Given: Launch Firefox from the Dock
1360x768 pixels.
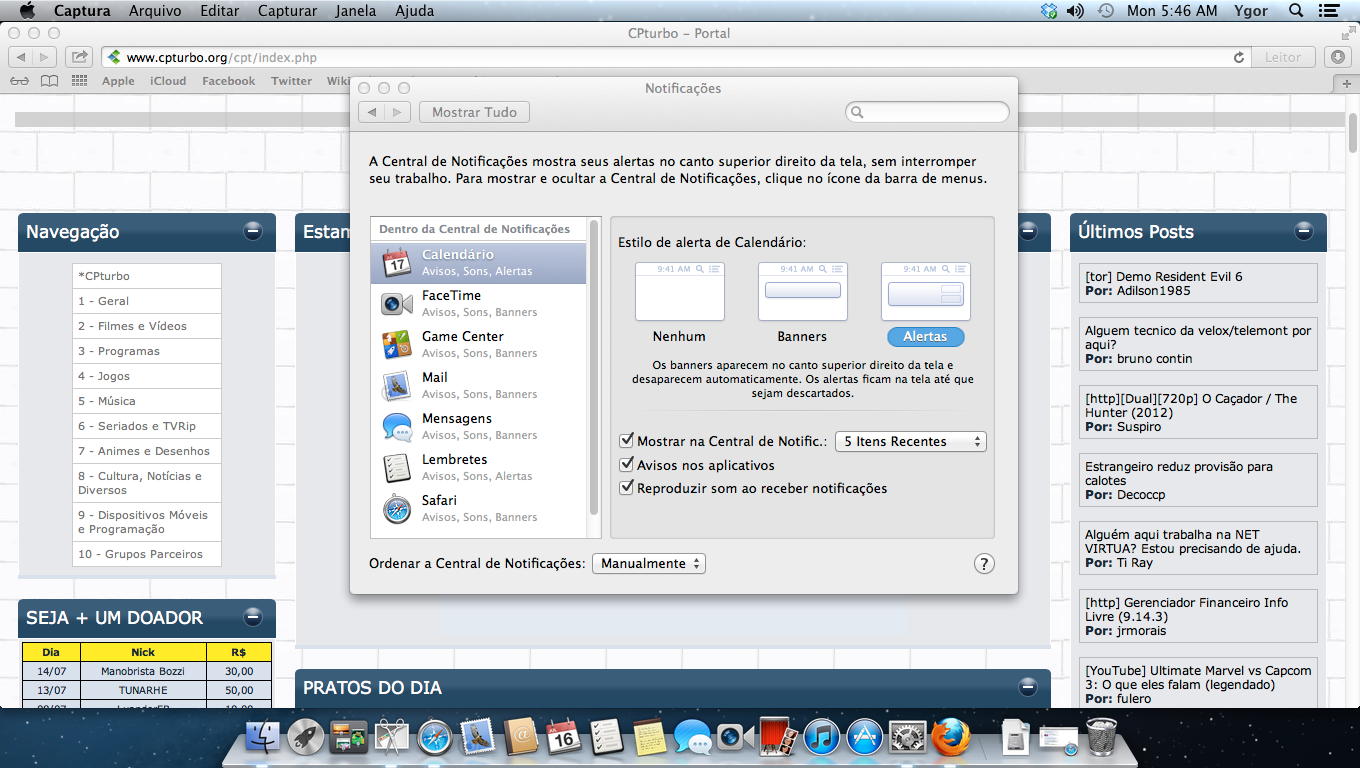Looking at the screenshot, I should click(x=951, y=738).
